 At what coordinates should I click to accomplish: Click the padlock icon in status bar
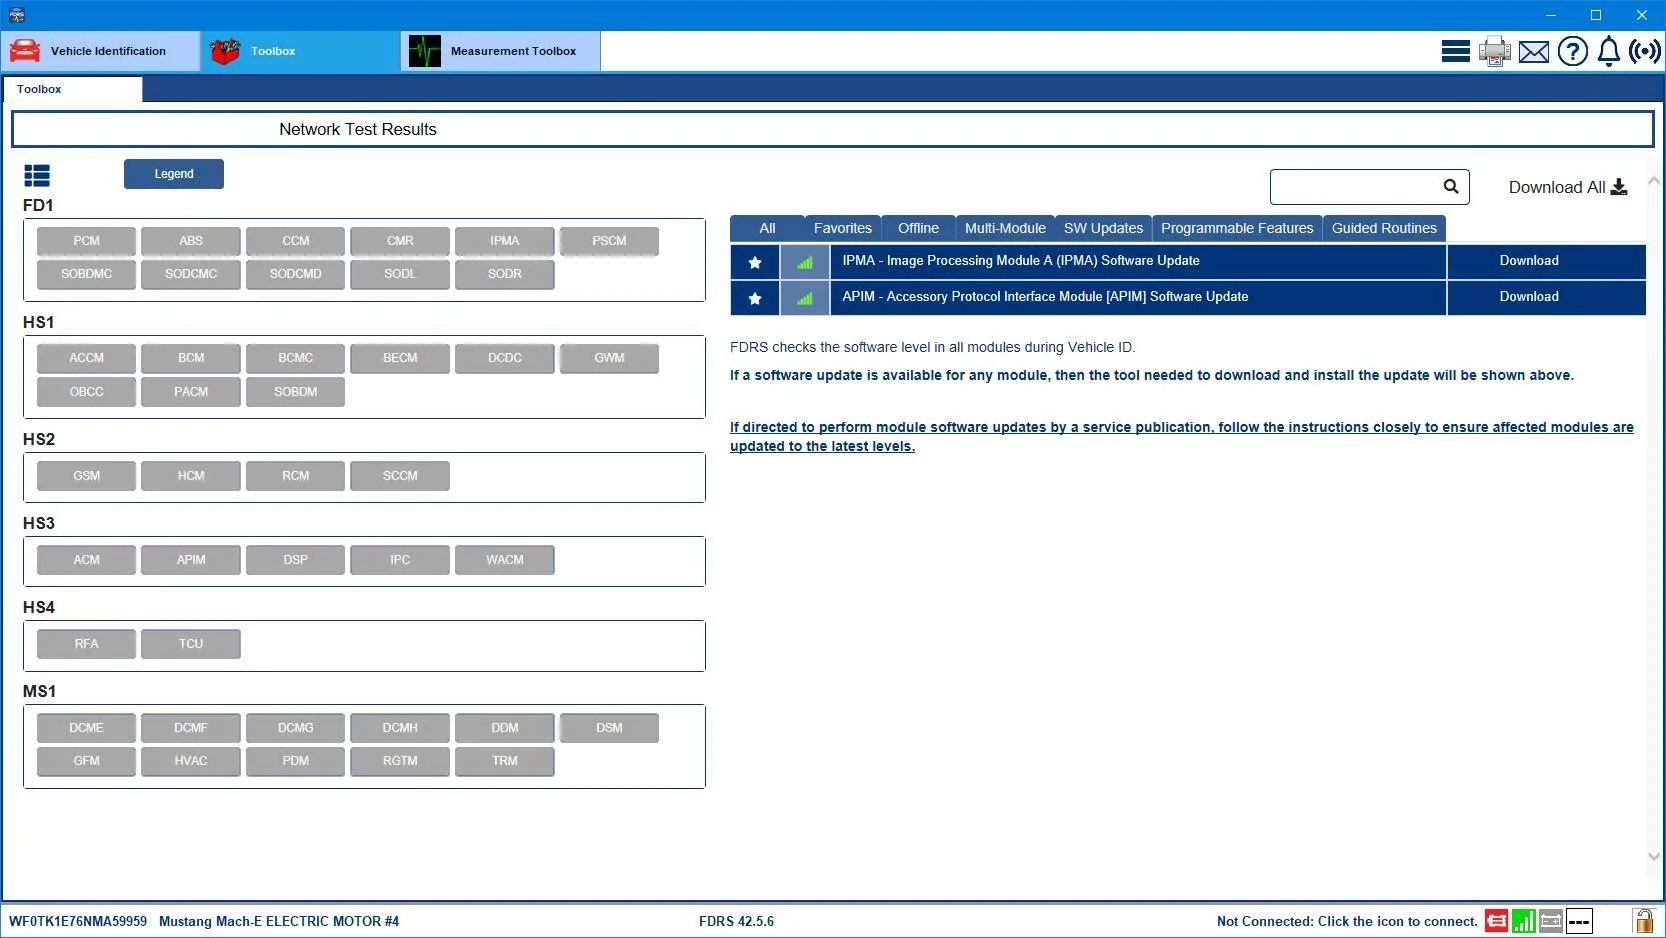coord(1643,920)
